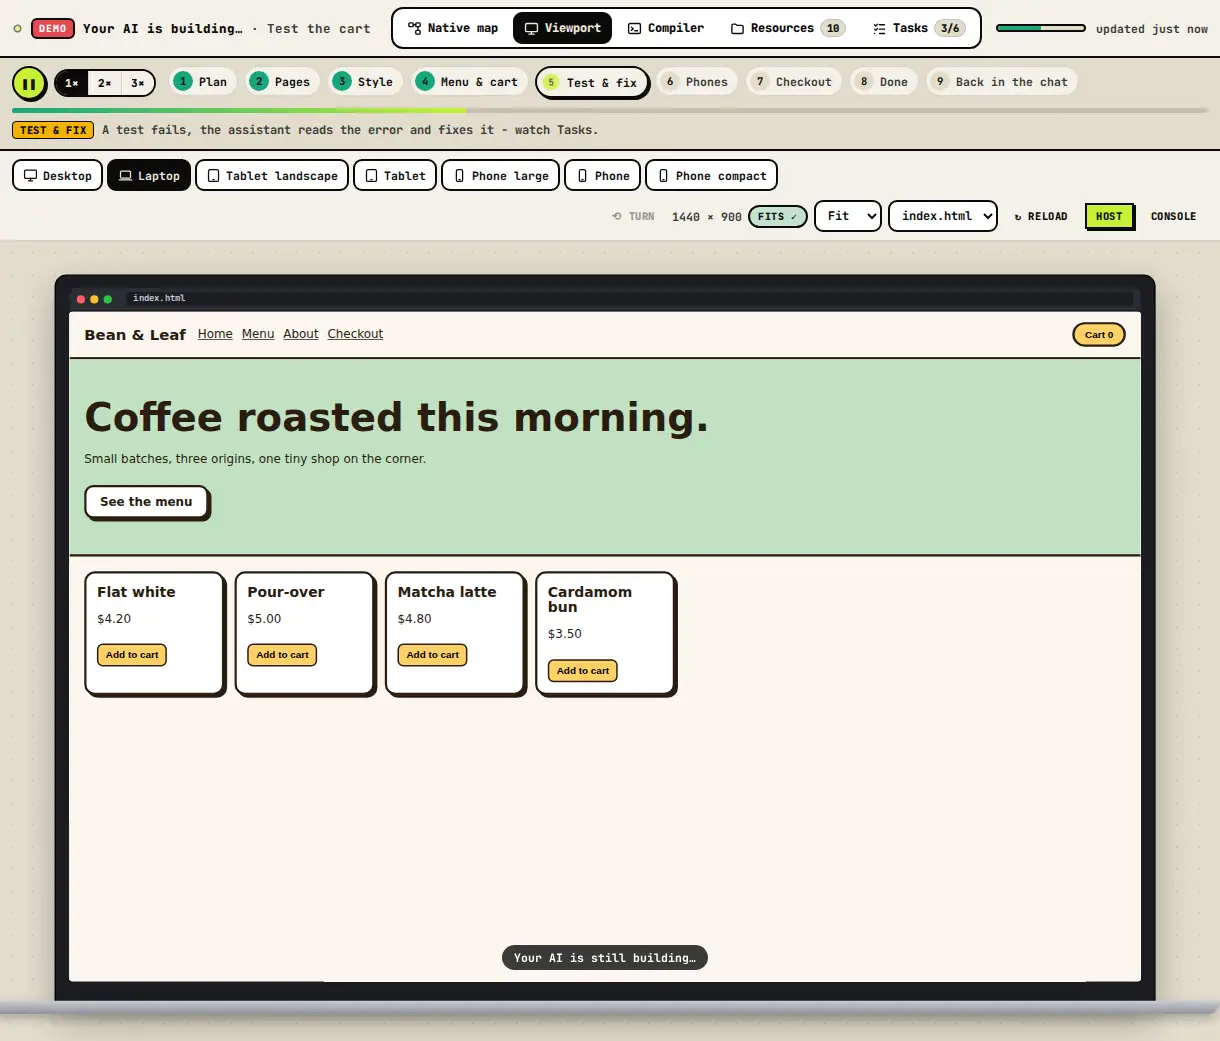Image resolution: width=1220 pixels, height=1041 pixels.
Task: Set playback speed to 3×
Action: (138, 83)
